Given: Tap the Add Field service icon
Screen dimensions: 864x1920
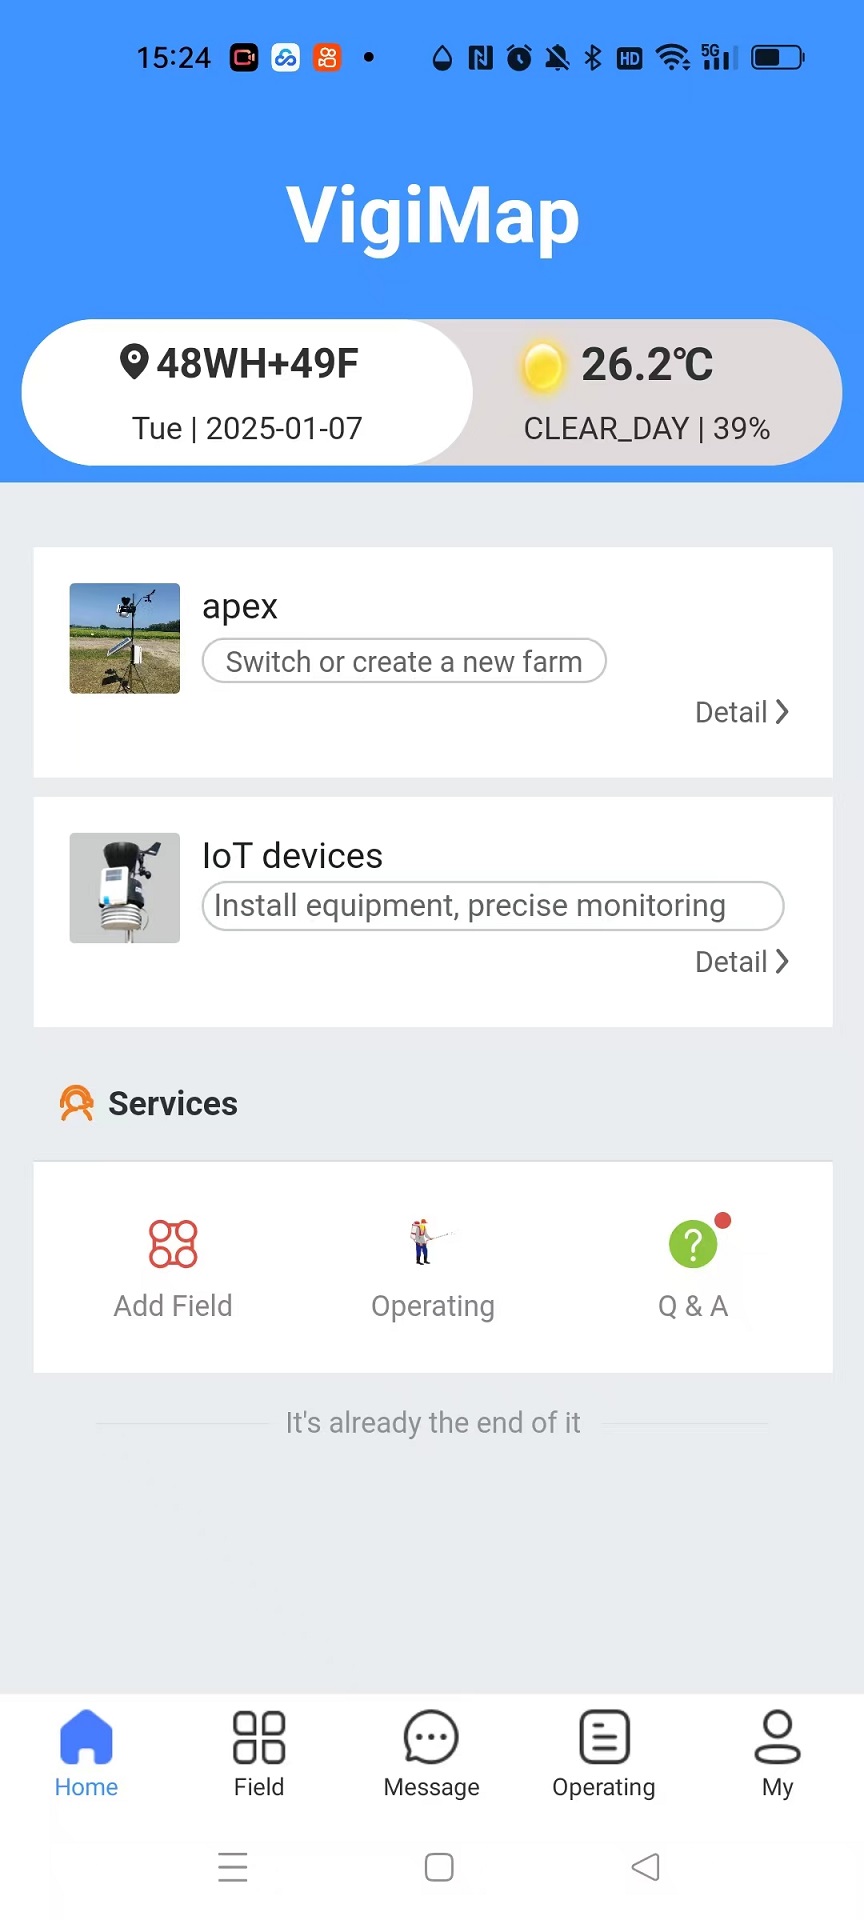Looking at the screenshot, I should click(173, 1244).
